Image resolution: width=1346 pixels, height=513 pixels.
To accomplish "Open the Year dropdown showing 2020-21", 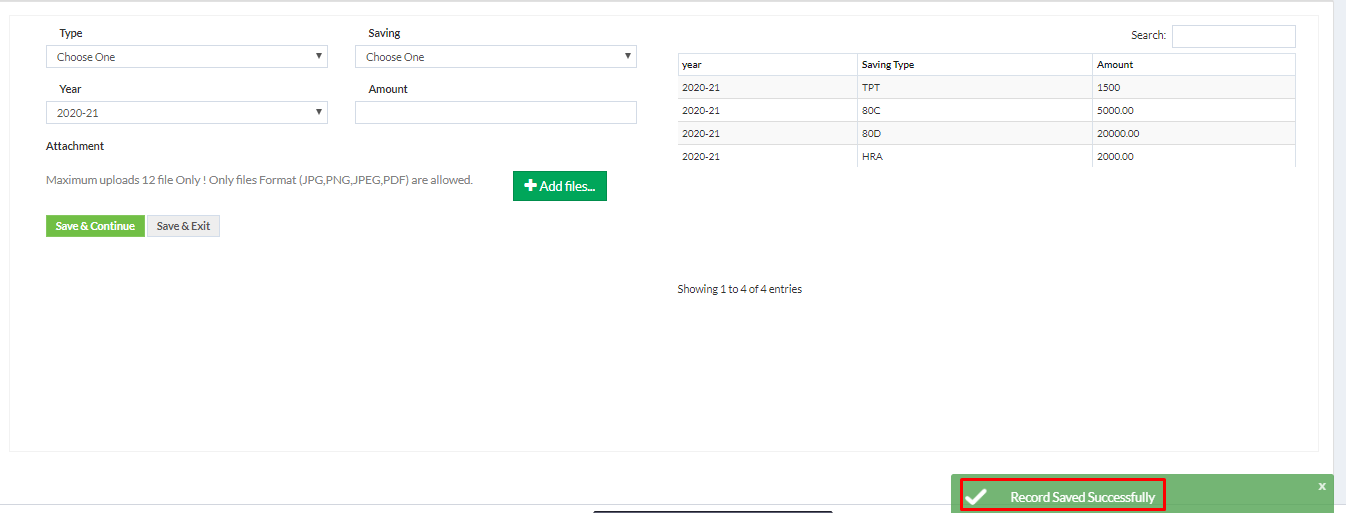I will pos(187,113).
